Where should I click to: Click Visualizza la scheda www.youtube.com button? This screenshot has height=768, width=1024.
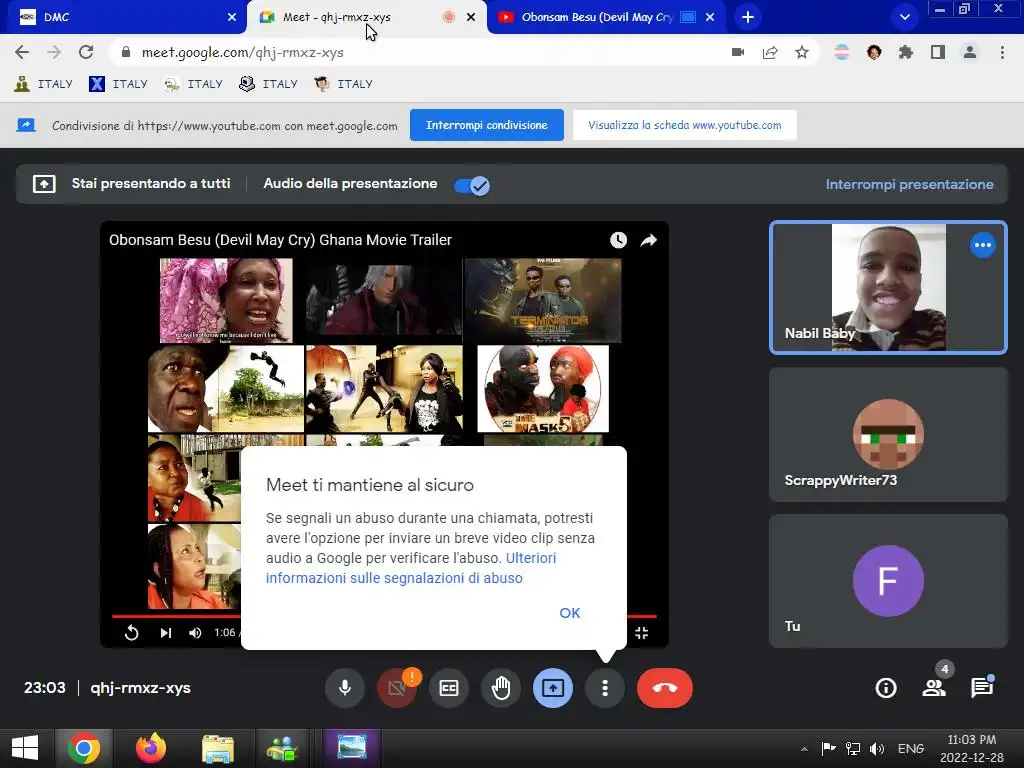pos(684,125)
